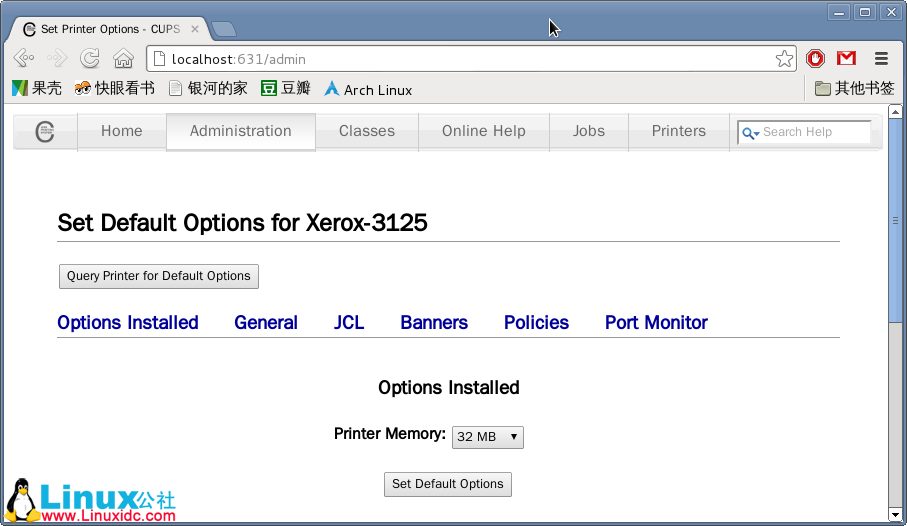The image size is (907, 526).
Task: Click the browser back arrow
Action: (24, 59)
